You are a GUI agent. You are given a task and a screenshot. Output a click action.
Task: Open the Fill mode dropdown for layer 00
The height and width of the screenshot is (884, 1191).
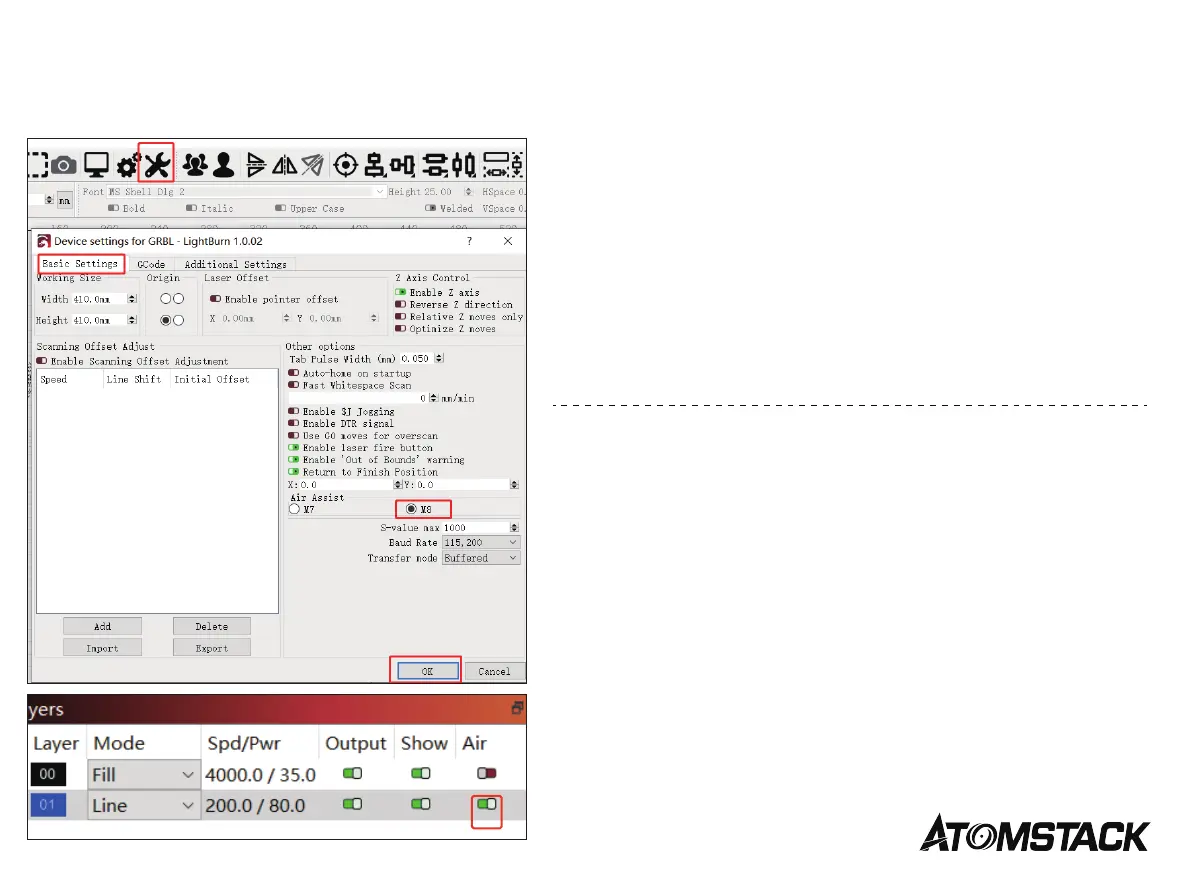tap(144, 775)
